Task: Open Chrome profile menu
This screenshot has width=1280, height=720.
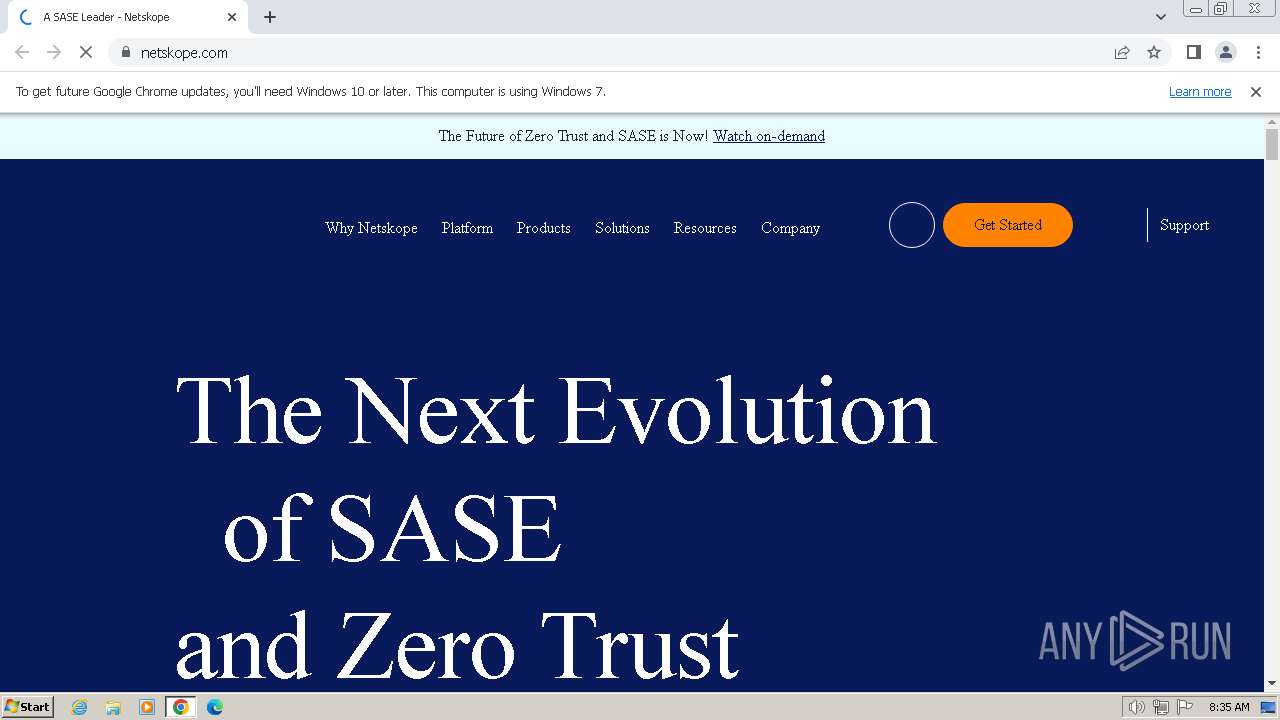Action: click(1225, 52)
